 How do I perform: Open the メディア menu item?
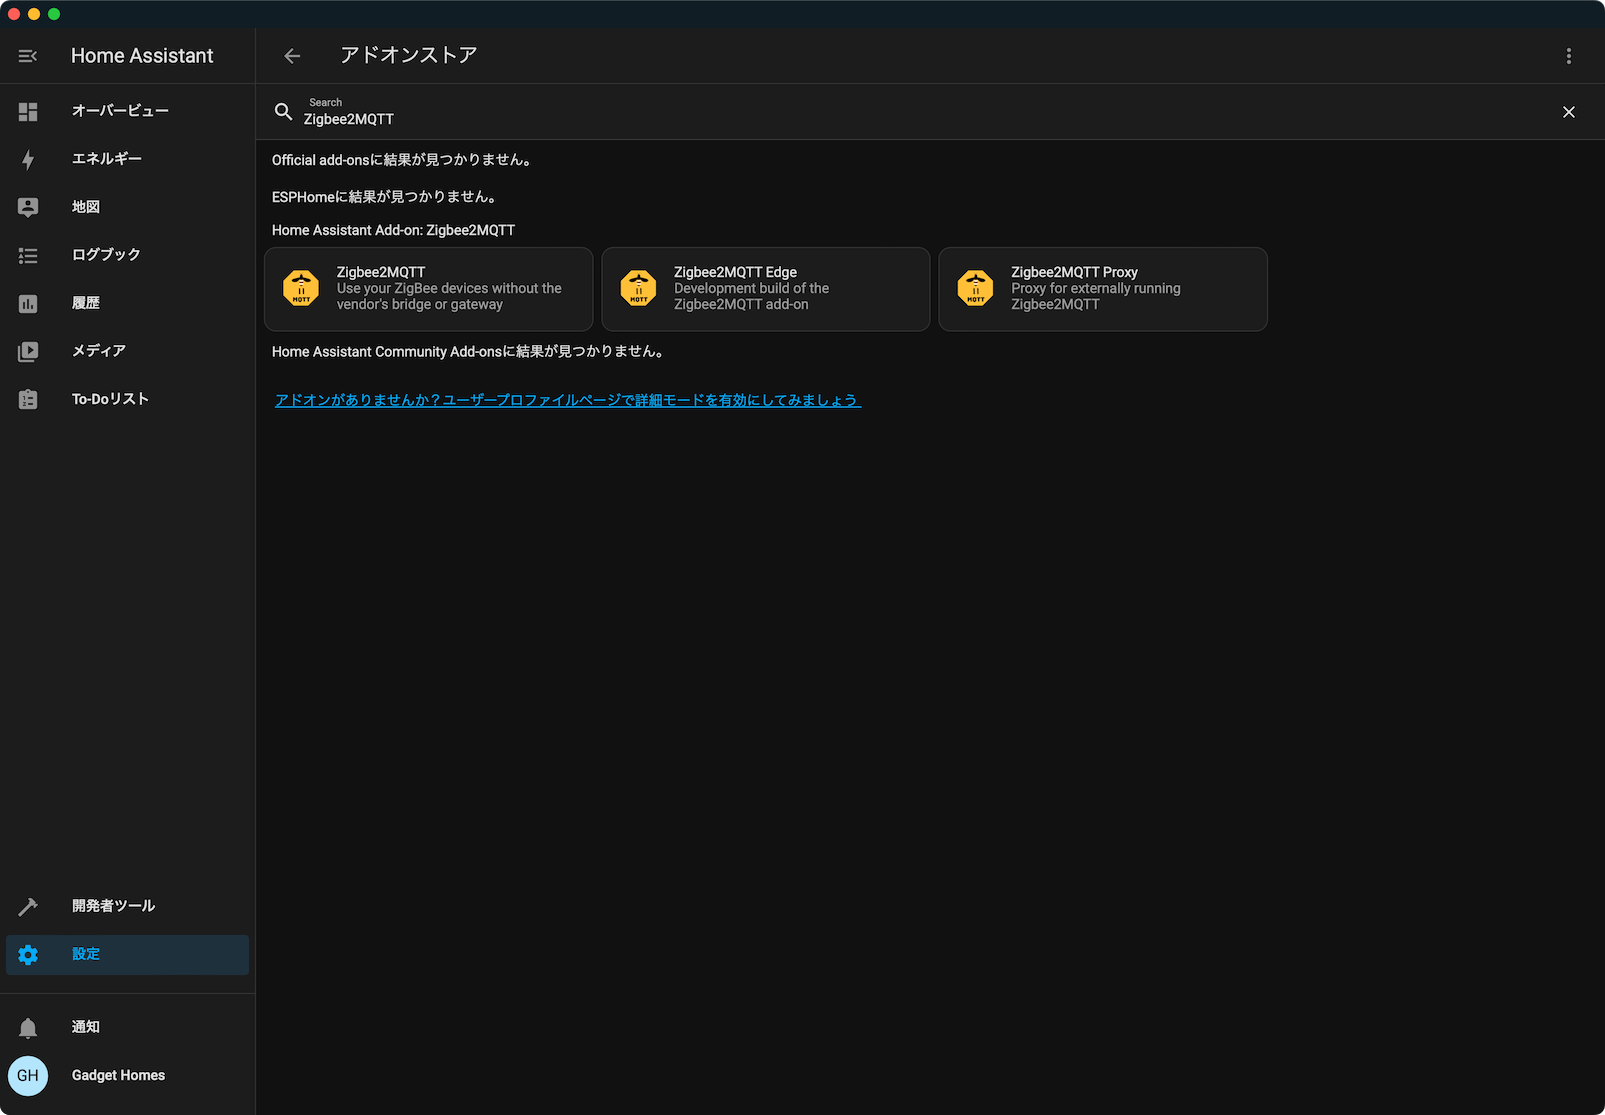128,351
